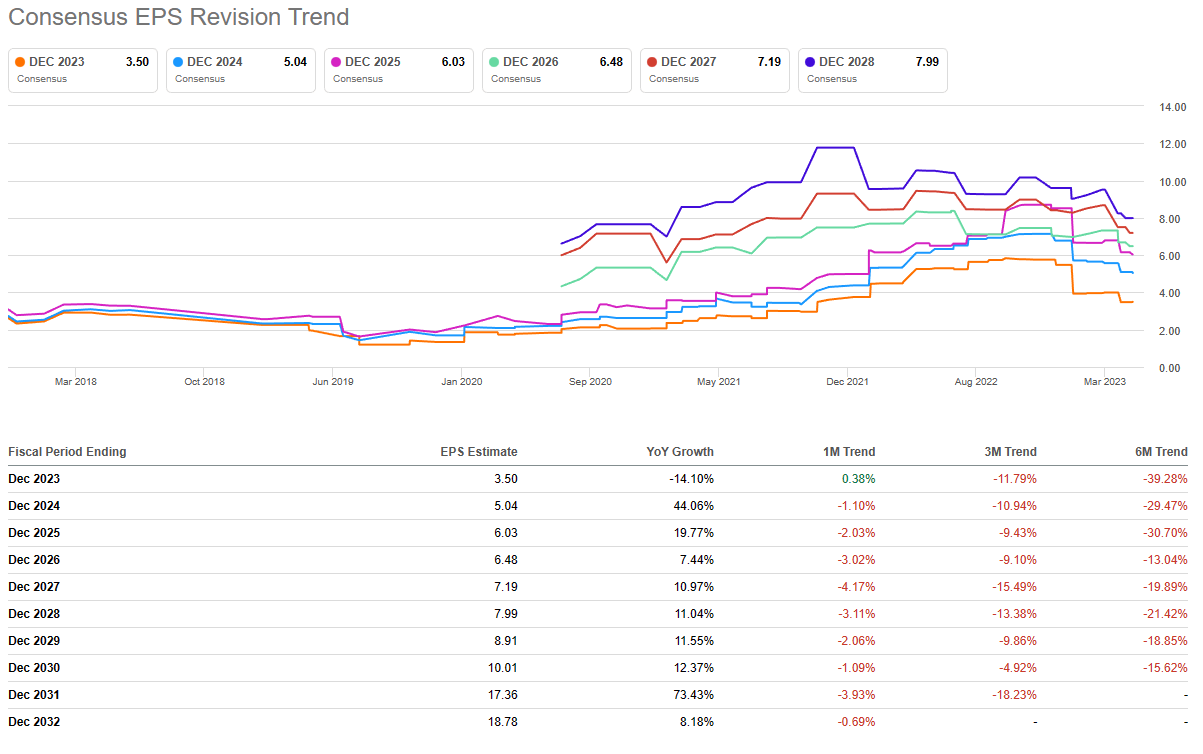The width and height of the screenshot is (1203, 754).
Task: Click the red DEC 2027 legend dot
Action: tap(652, 62)
